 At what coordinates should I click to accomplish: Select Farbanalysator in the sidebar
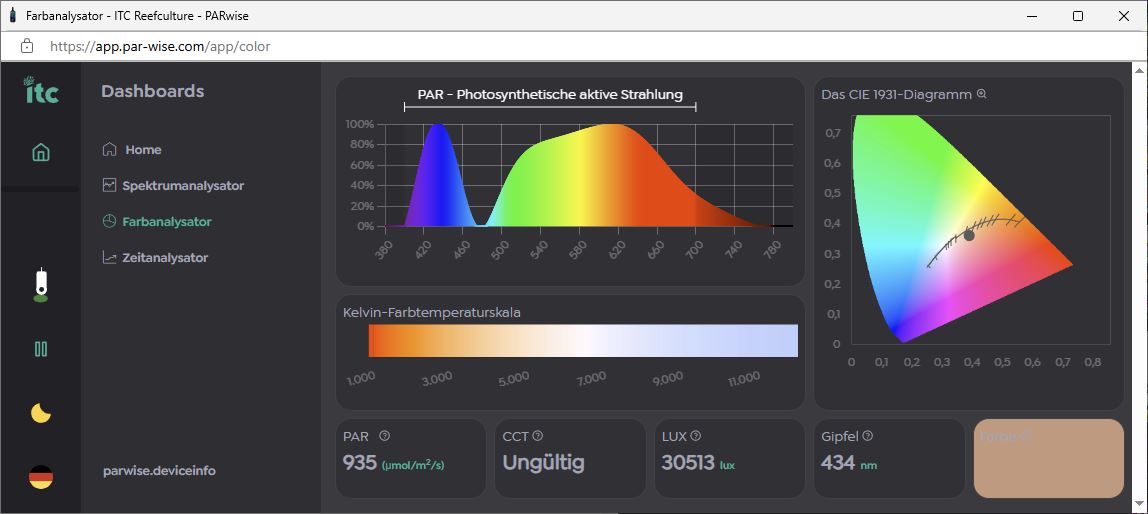[x=166, y=222]
